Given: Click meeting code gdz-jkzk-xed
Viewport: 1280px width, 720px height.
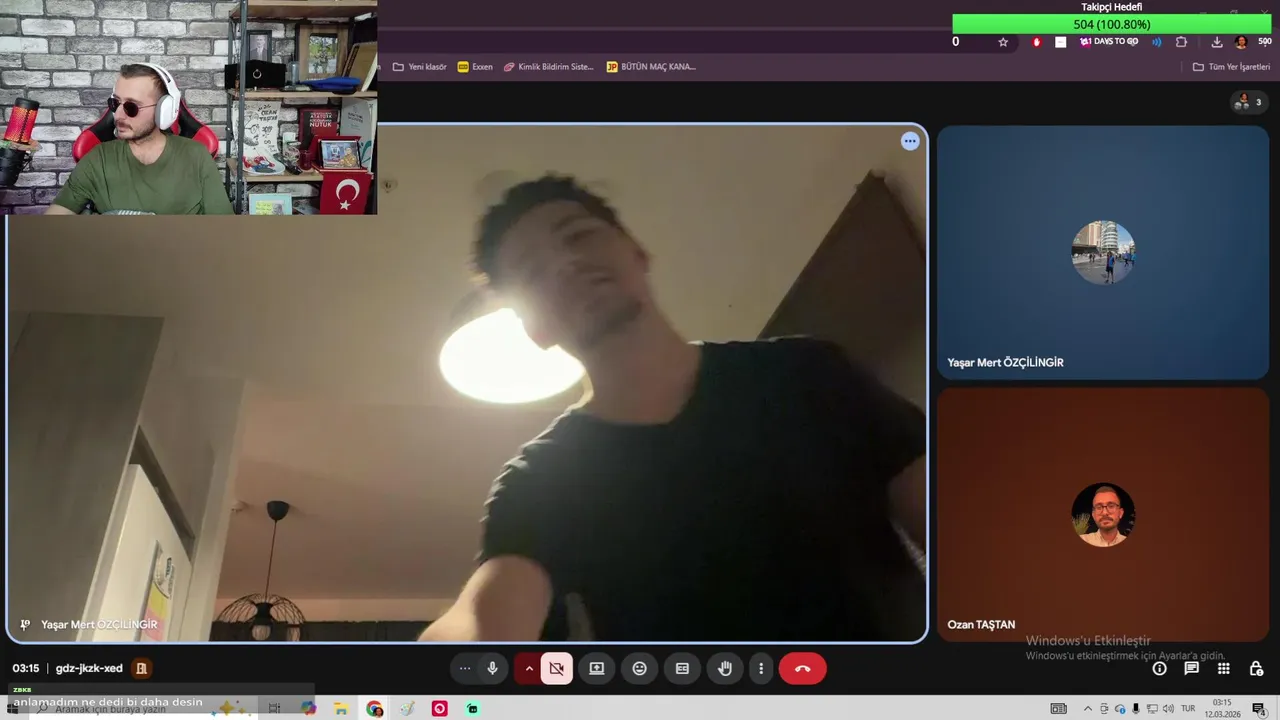Looking at the screenshot, I should click(x=89, y=668).
